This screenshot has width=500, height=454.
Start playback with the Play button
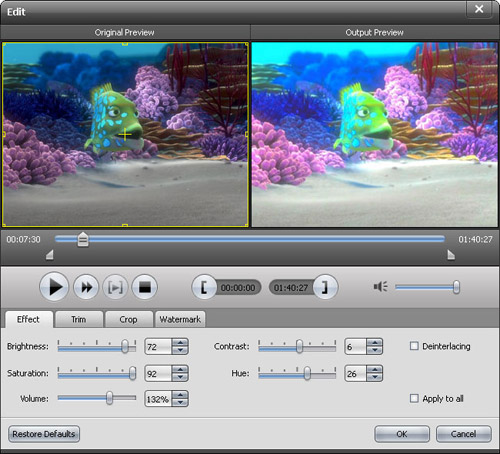coord(54,287)
